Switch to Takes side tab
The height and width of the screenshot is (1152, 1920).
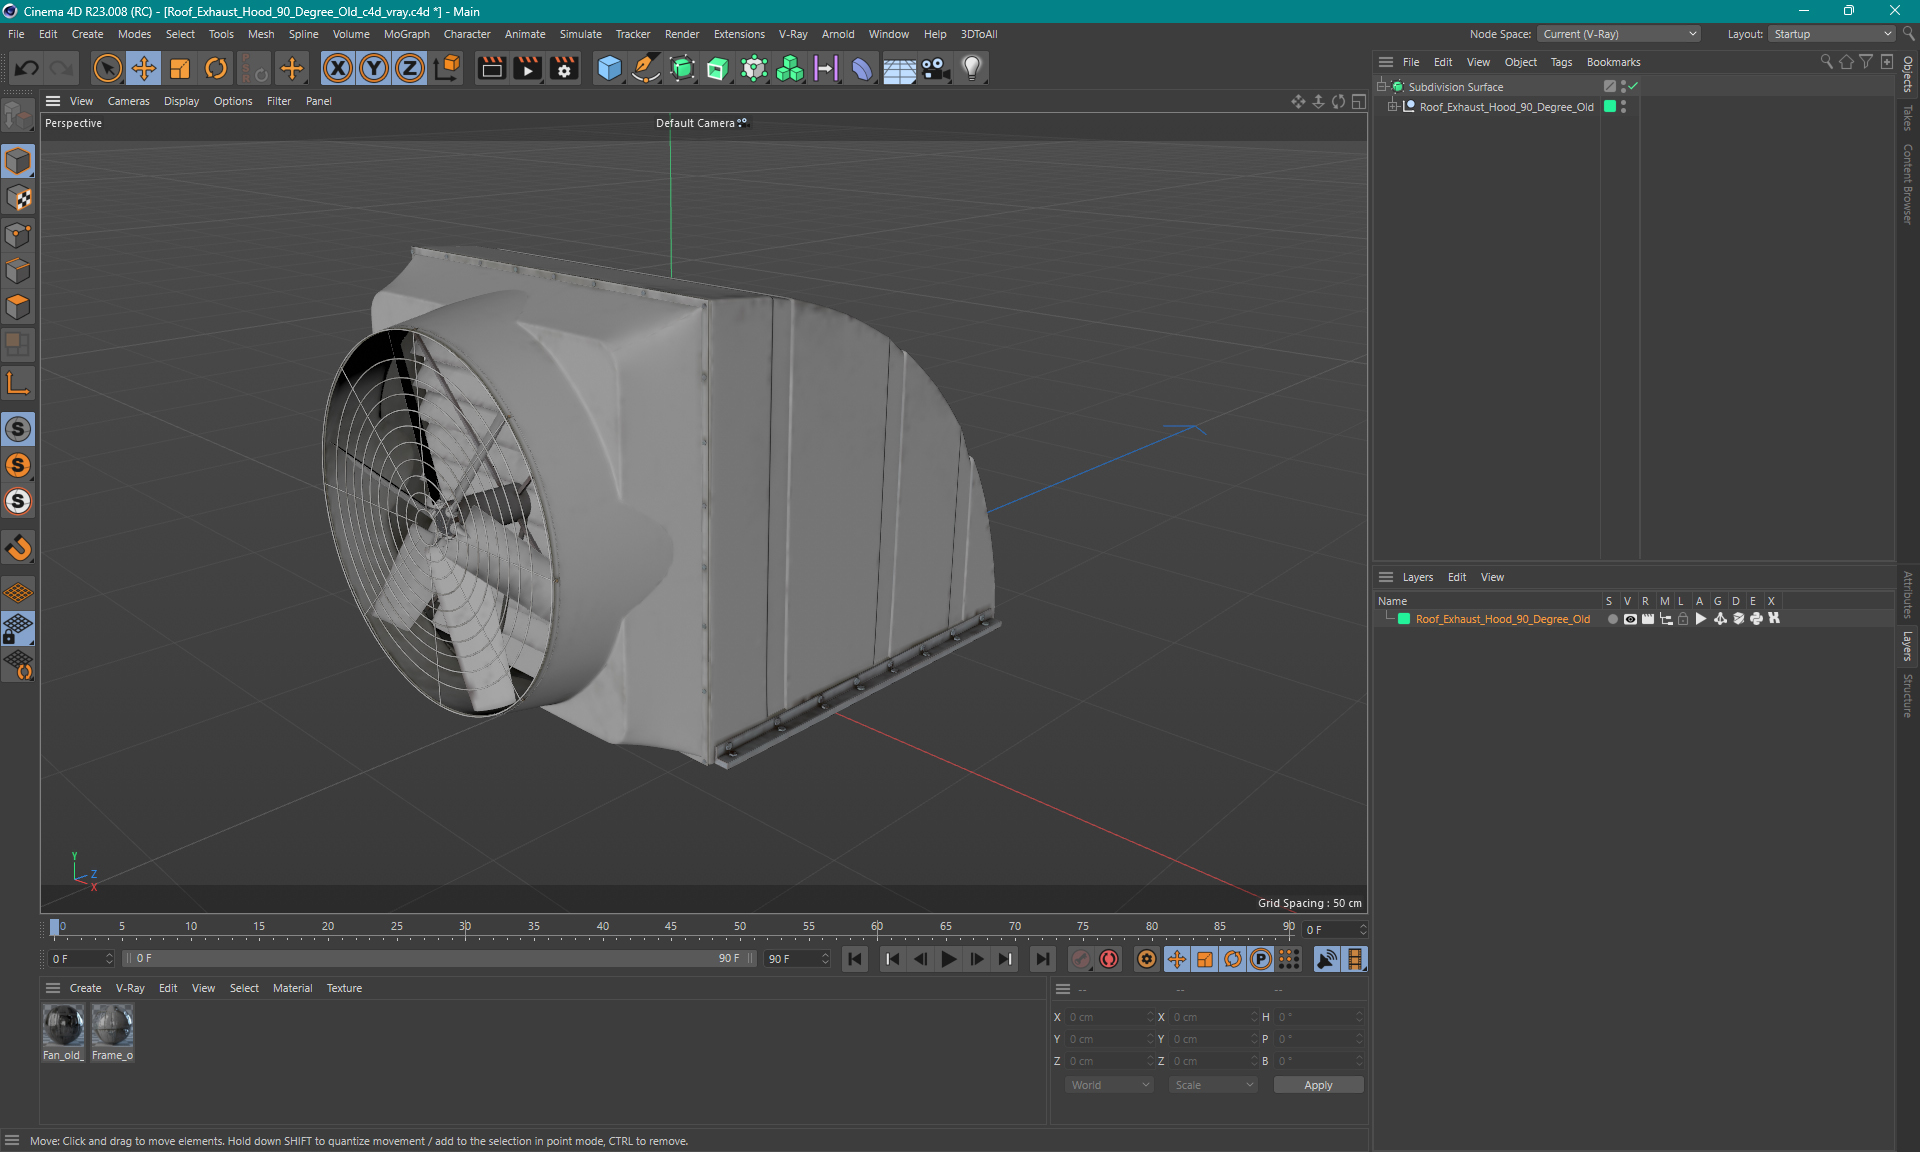(x=1908, y=118)
